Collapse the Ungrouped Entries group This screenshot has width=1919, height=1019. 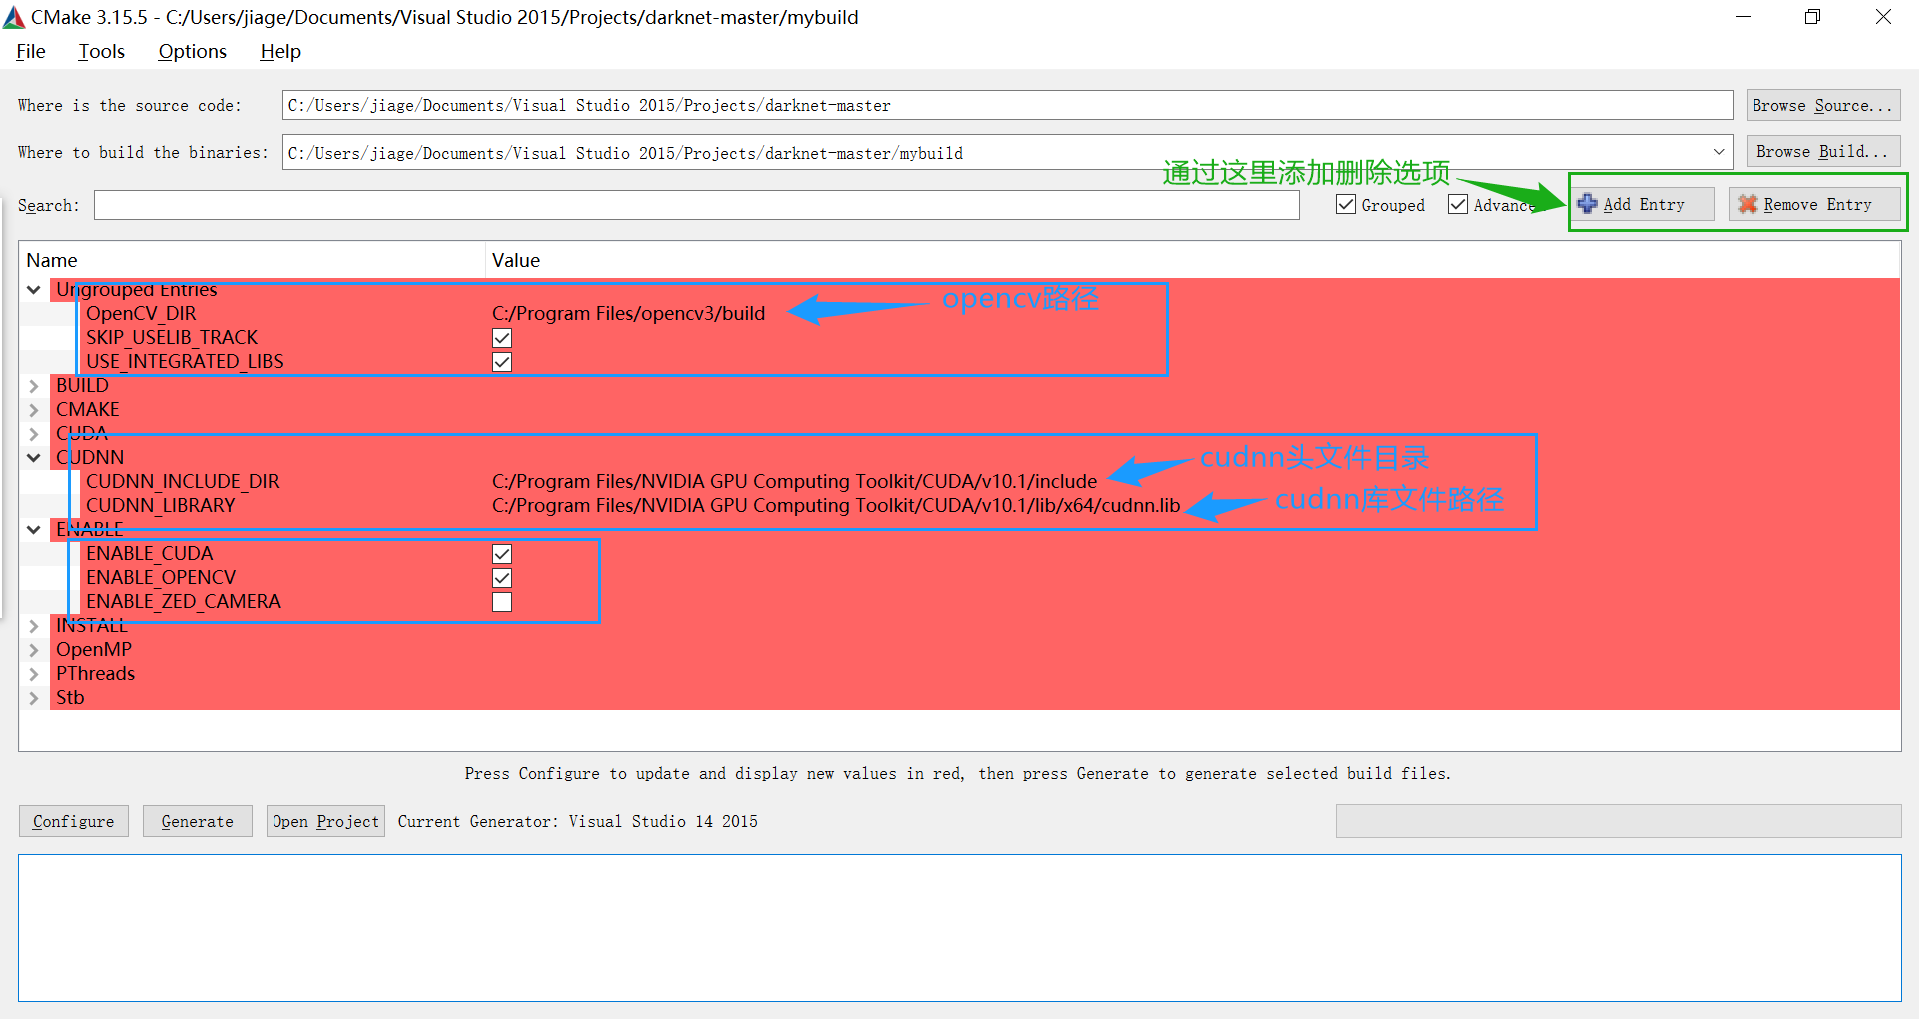pos(34,290)
